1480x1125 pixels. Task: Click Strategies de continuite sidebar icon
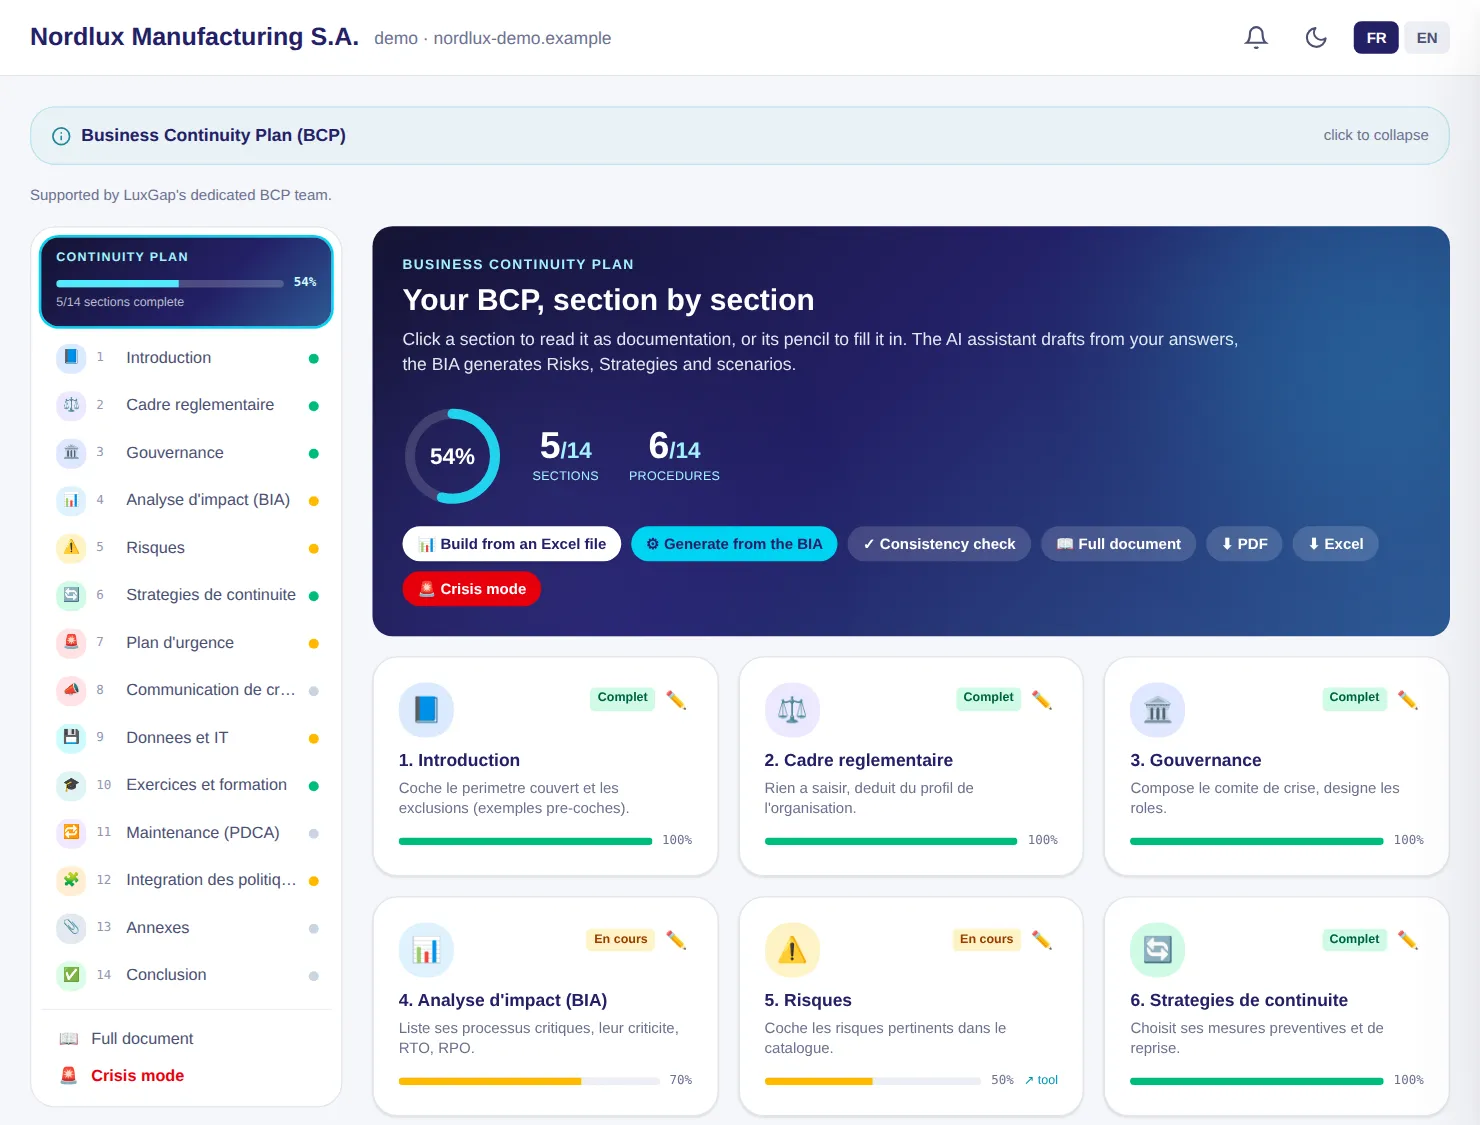[71, 595]
